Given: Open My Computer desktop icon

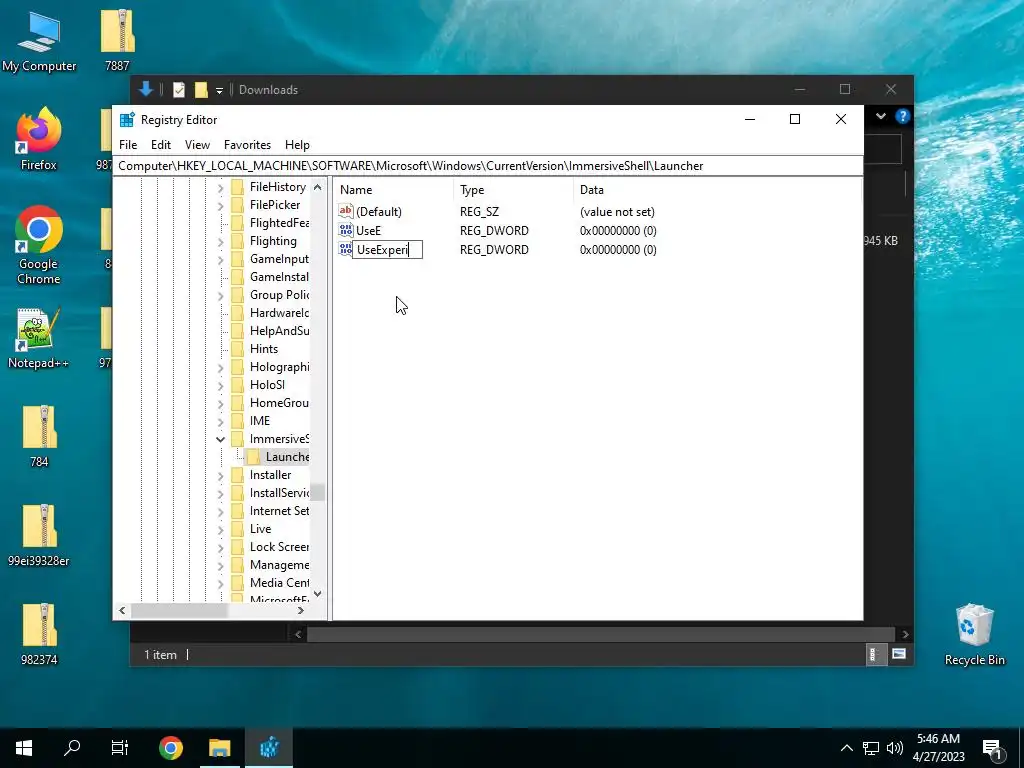Looking at the screenshot, I should pyautogui.click(x=39, y=42).
